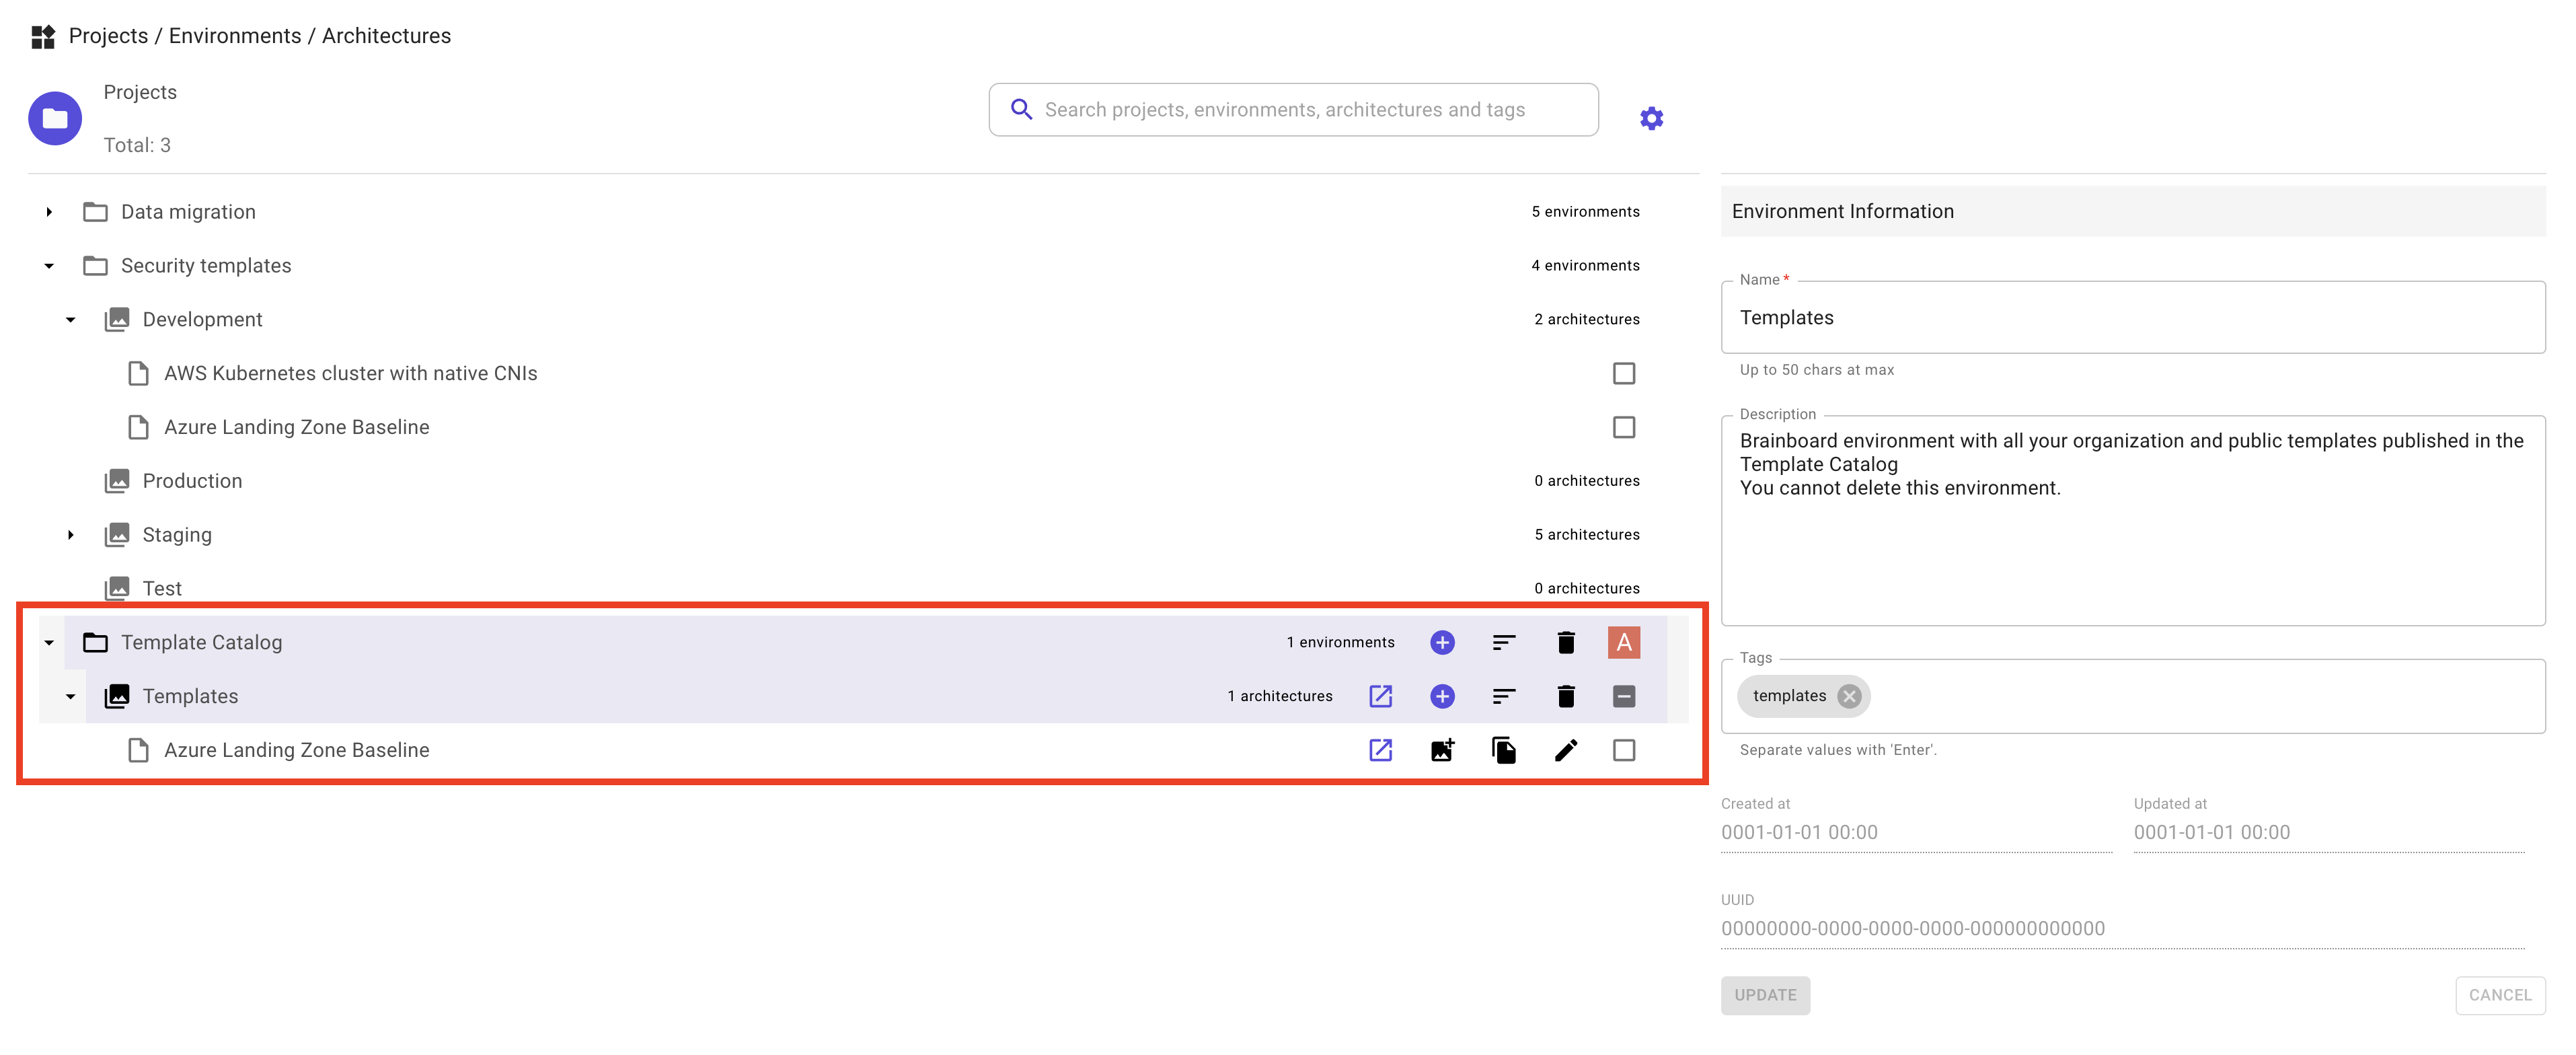Open Templates environment in new window
The image size is (2576, 1055).
pyautogui.click(x=1380, y=696)
